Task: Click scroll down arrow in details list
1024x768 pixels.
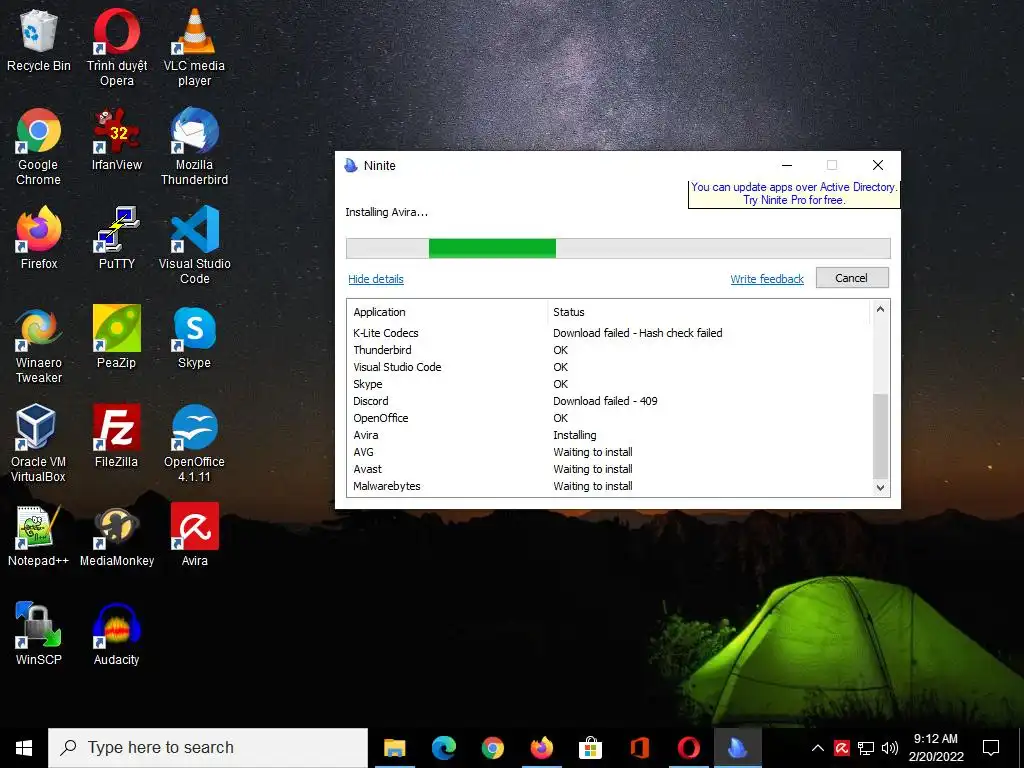Action: click(880, 488)
